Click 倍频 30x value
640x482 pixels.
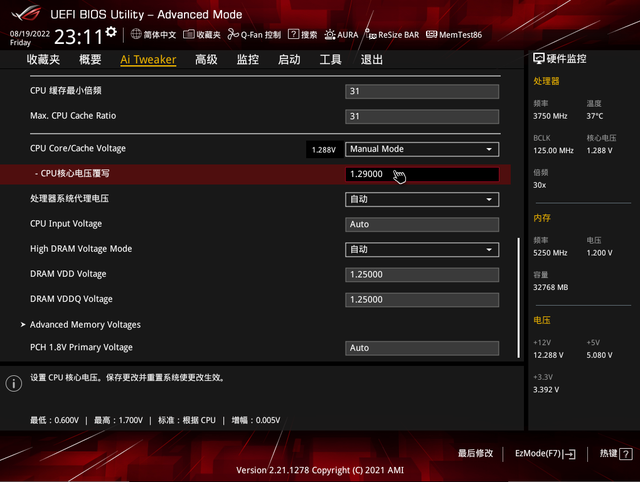[540, 185]
